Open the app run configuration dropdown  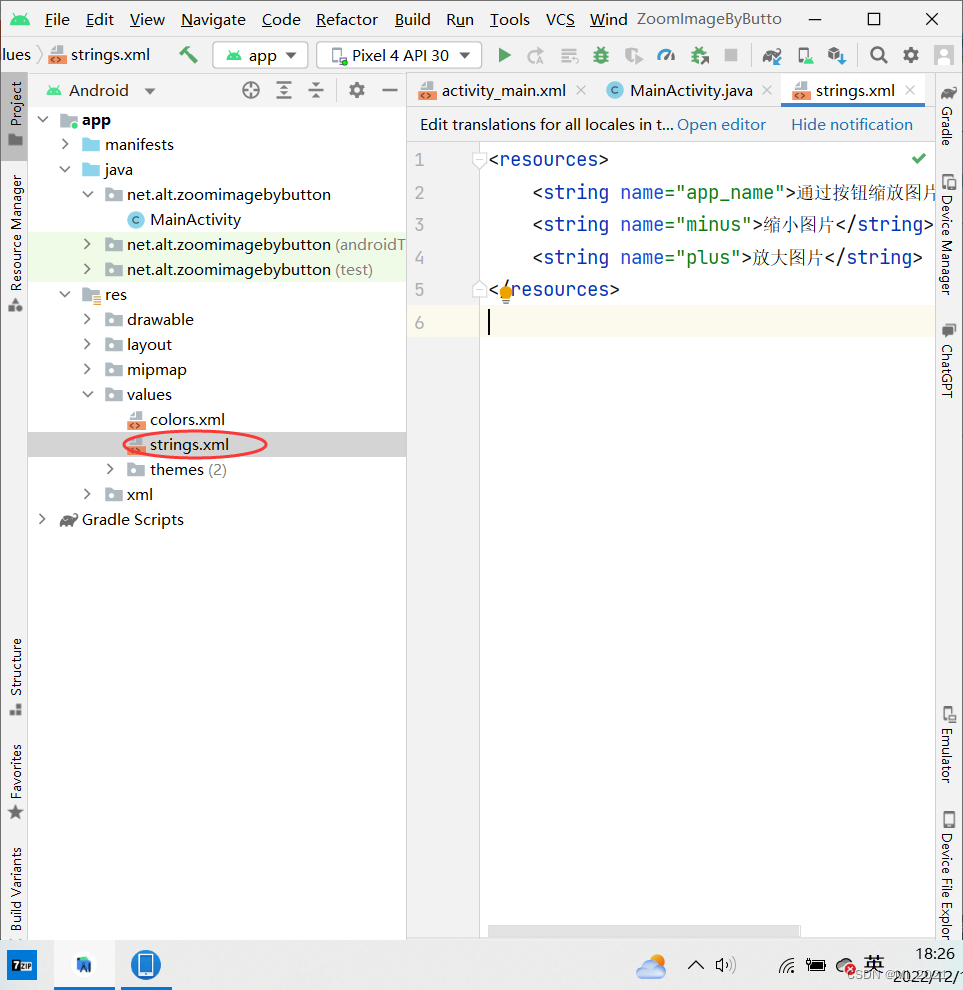260,56
